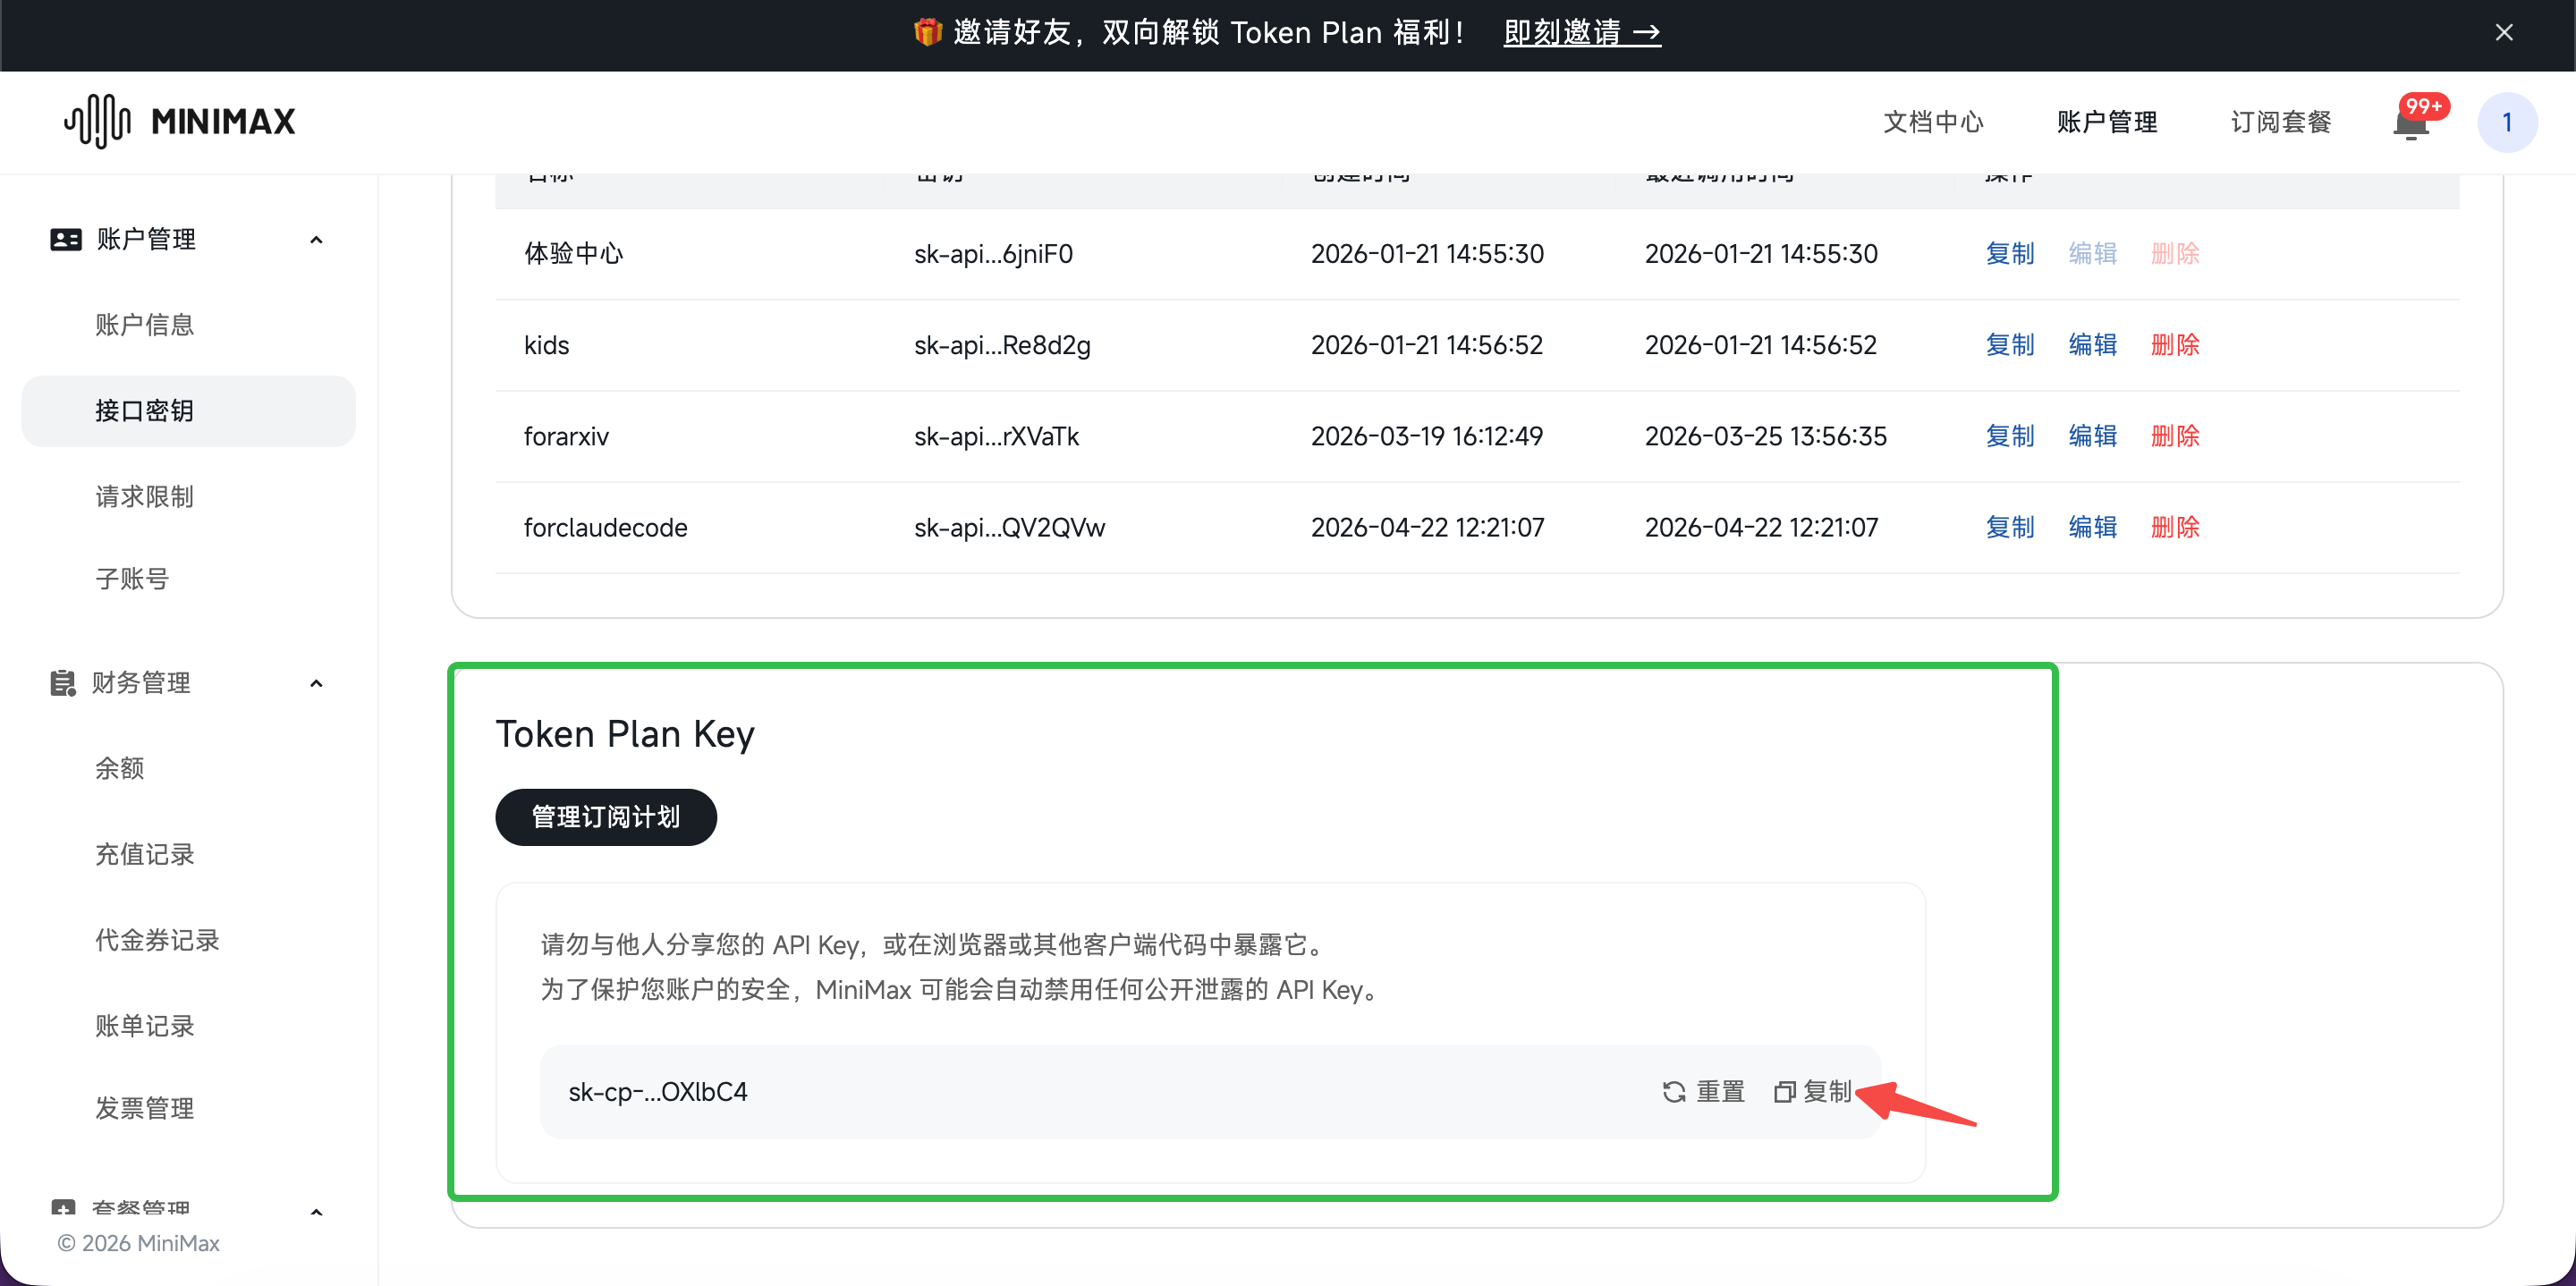Copy the kids API key
The image size is (2576, 1286).
click(2010, 345)
